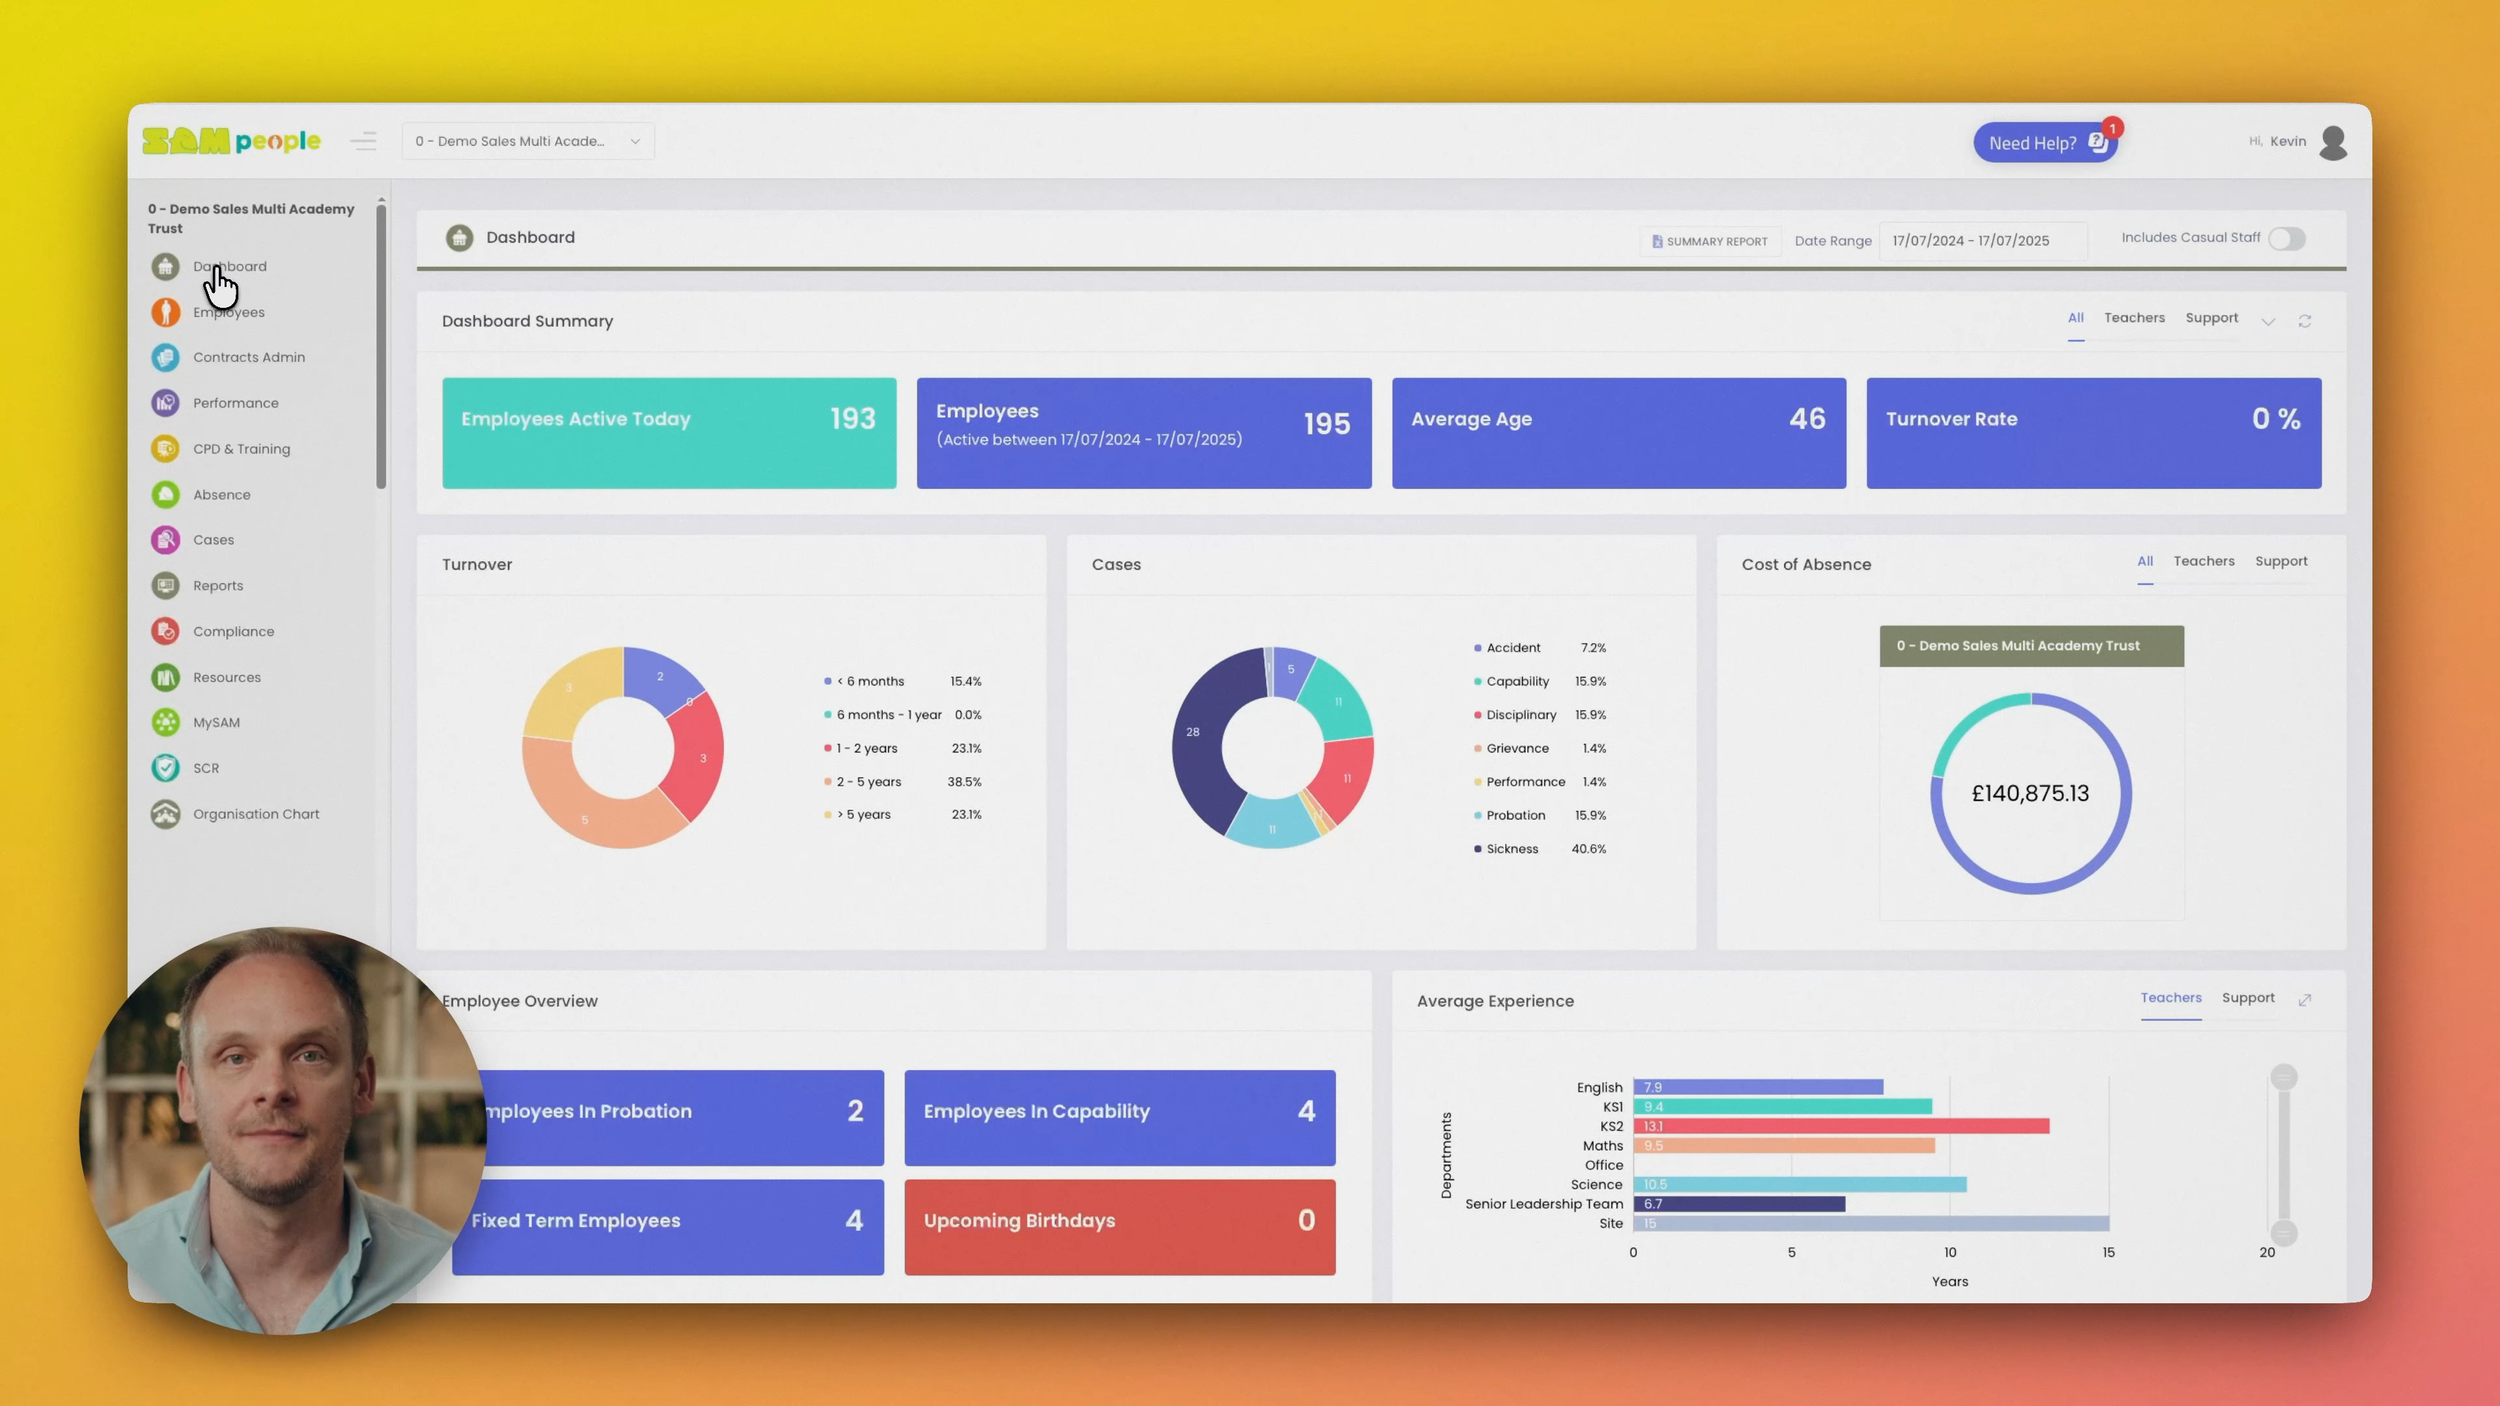The width and height of the screenshot is (2500, 1406).
Task: Open the Demo Sales Multi Academy dropdown
Action: point(527,141)
